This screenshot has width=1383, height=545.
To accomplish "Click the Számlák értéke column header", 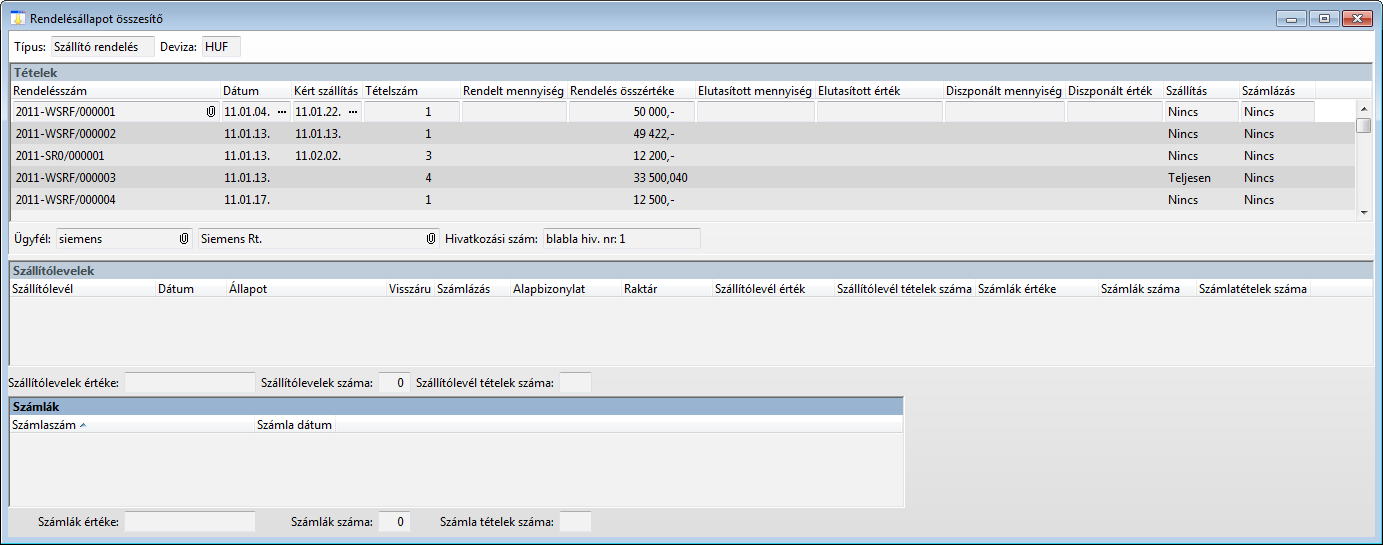I will [x=1036, y=289].
